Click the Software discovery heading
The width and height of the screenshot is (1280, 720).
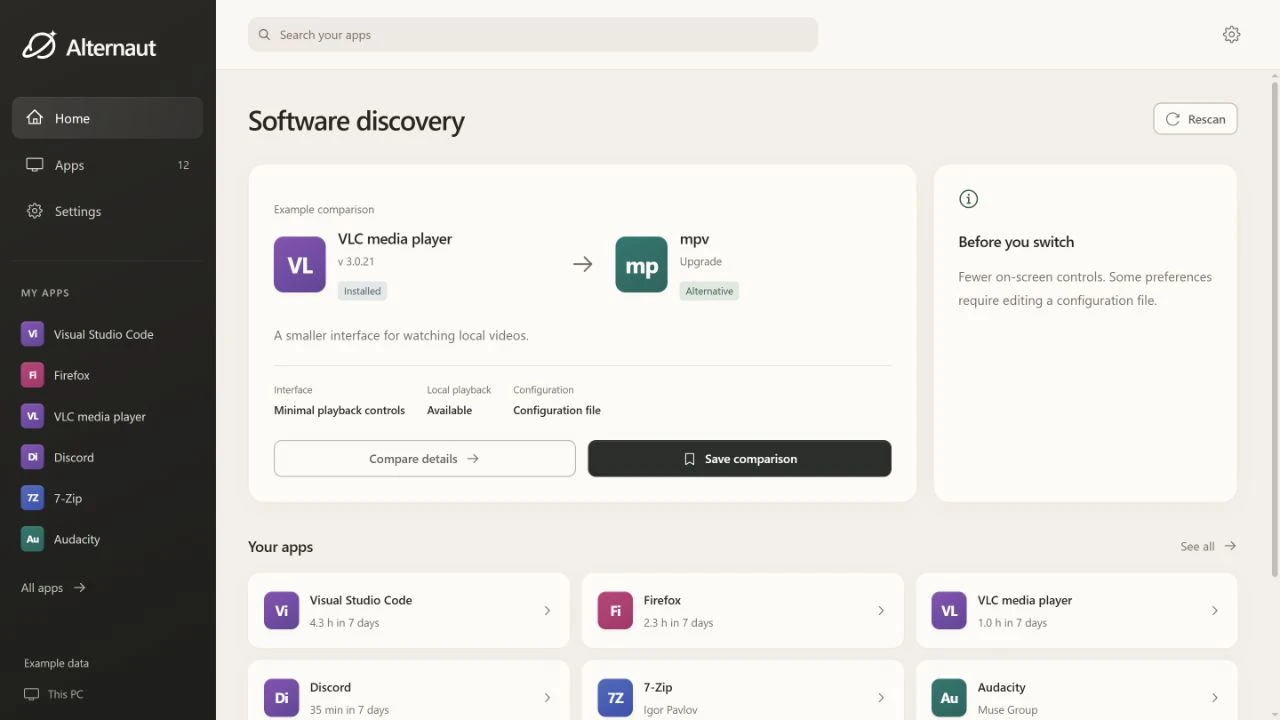pos(356,121)
